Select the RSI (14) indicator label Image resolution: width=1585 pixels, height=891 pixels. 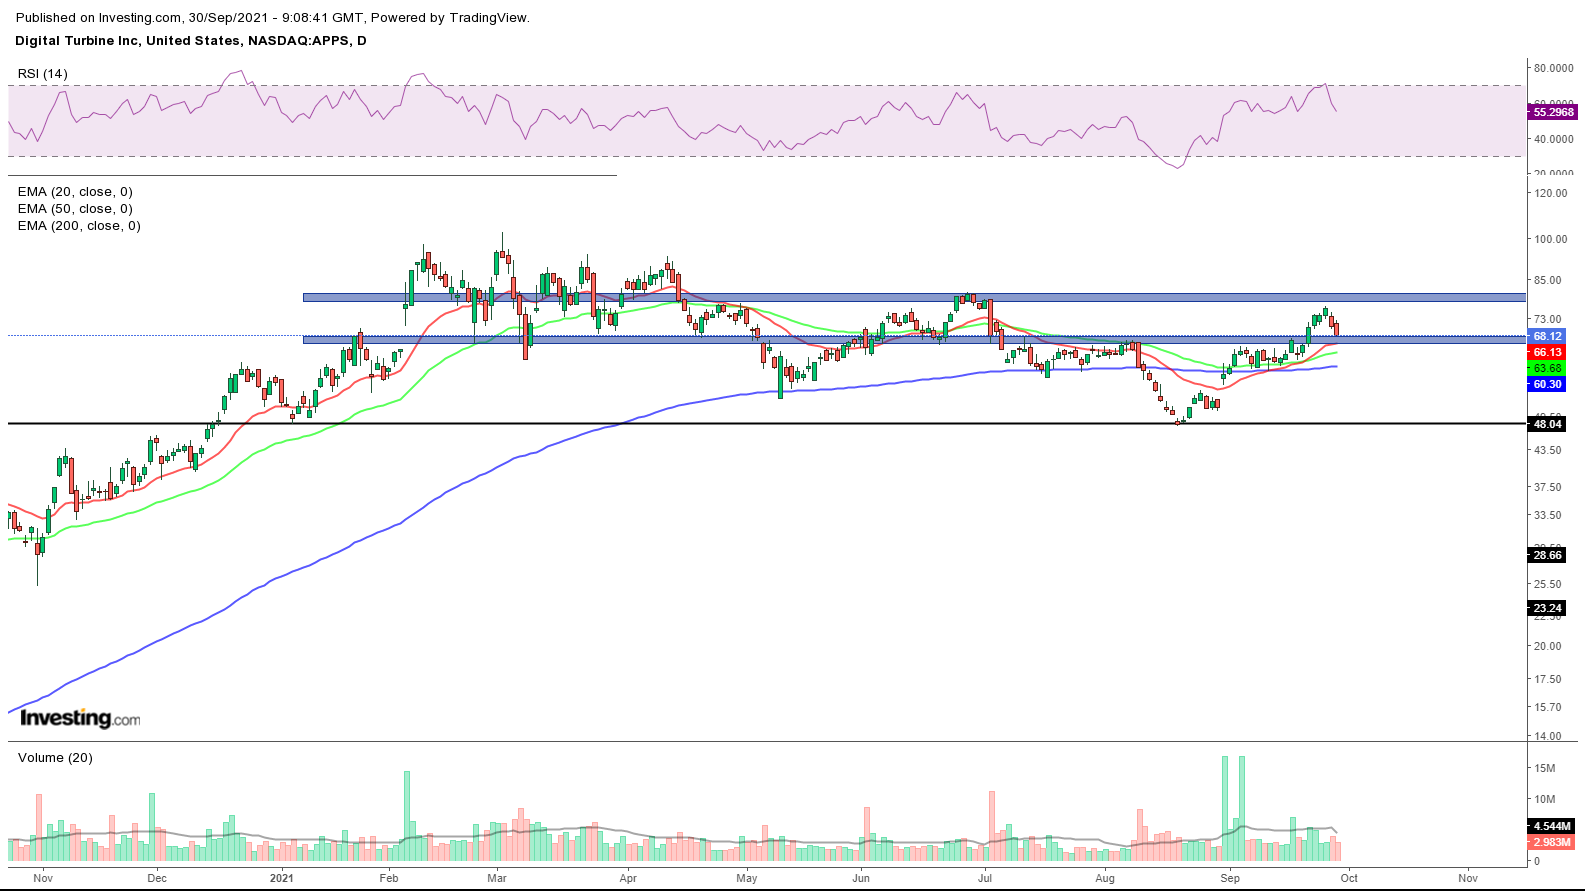pos(43,74)
